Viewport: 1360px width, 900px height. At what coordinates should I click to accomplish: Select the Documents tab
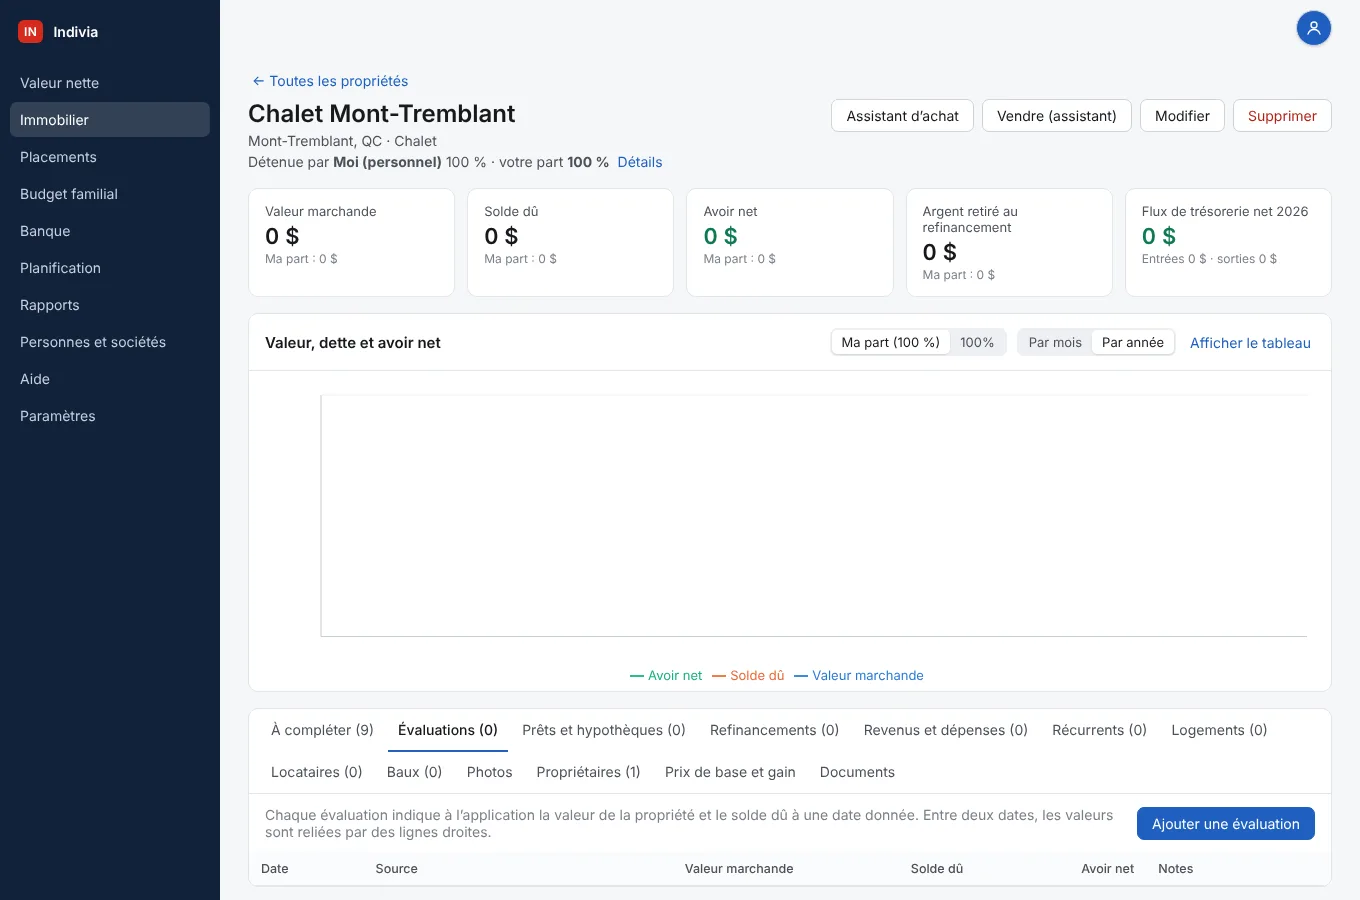(857, 772)
